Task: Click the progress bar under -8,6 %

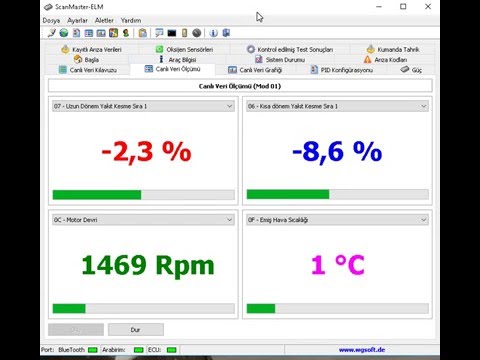Action: [x=337, y=195]
